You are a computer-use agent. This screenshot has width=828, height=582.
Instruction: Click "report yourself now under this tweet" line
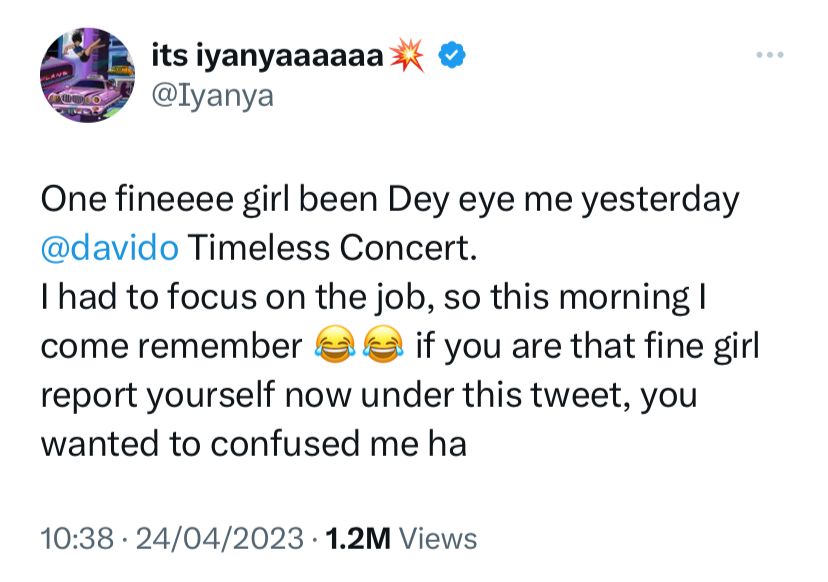pyautogui.click(x=338, y=395)
